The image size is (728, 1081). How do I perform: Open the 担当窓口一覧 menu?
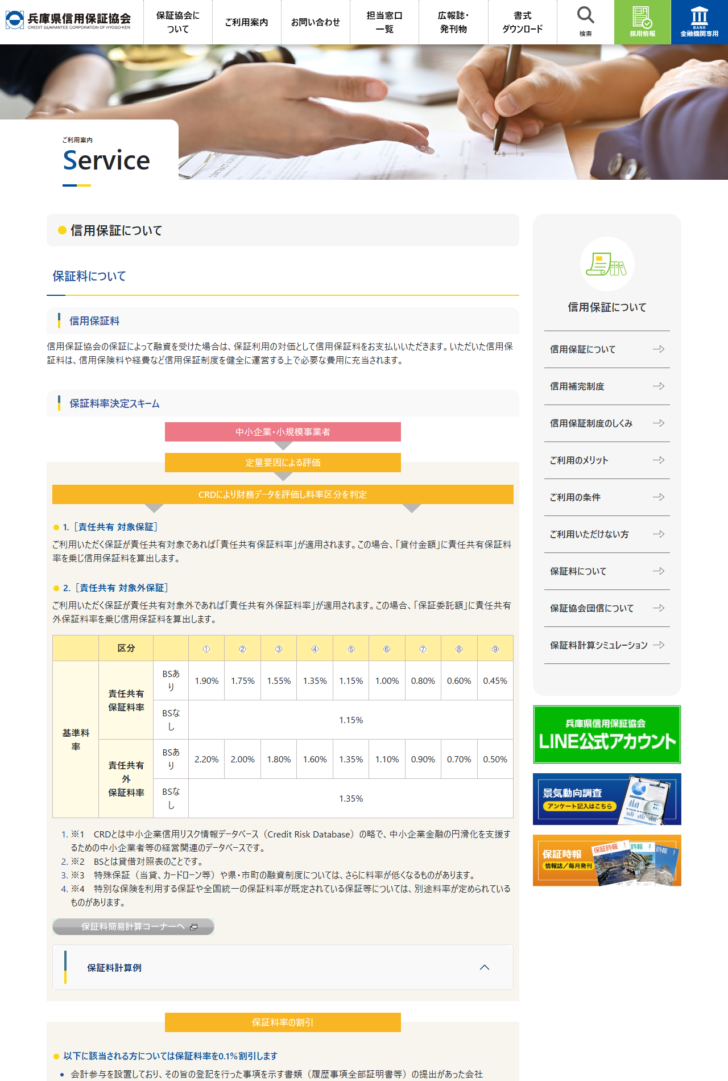(384, 22)
